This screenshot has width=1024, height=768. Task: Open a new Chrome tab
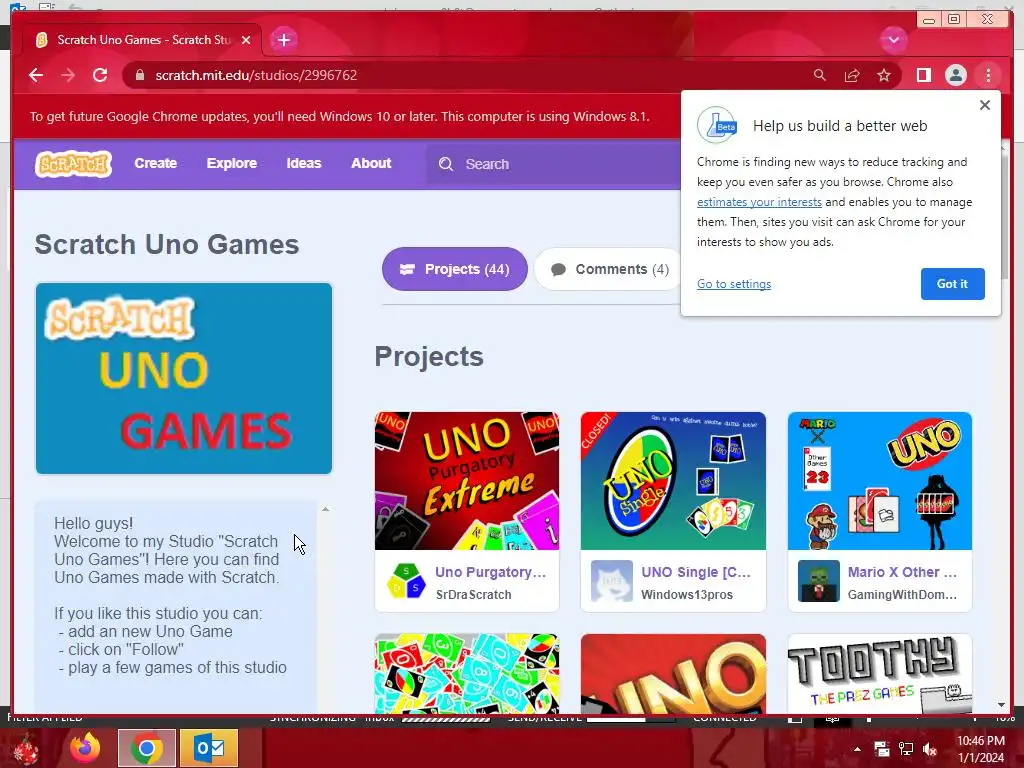click(x=283, y=40)
